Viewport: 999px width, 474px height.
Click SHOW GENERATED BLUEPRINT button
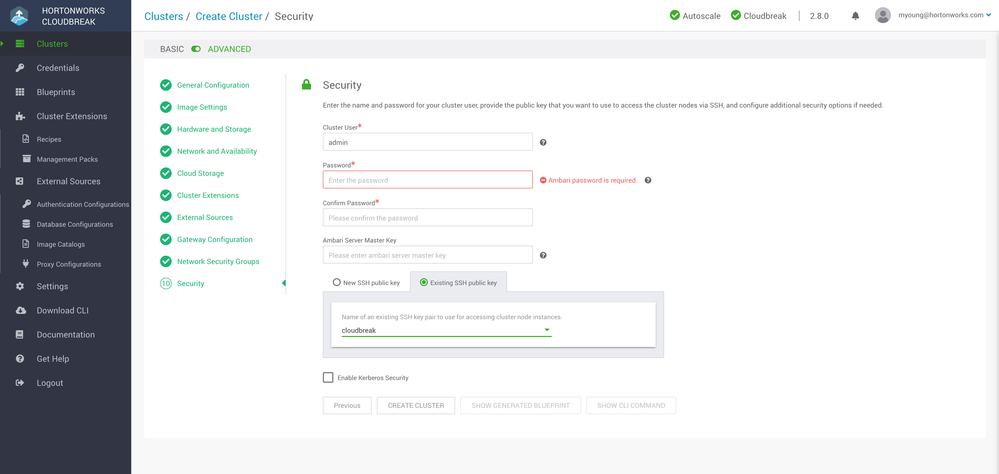click(521, 405)
